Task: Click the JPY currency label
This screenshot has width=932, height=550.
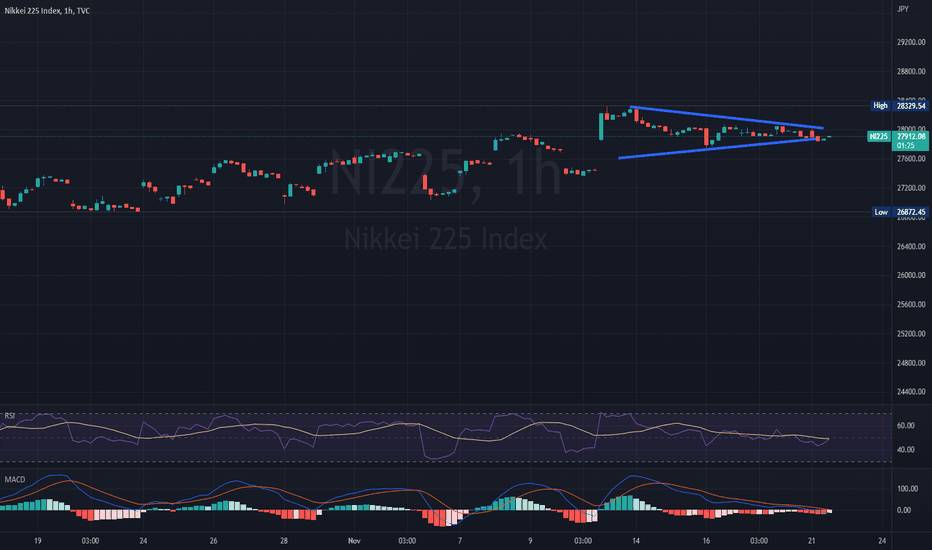Action: coord(903,9)
